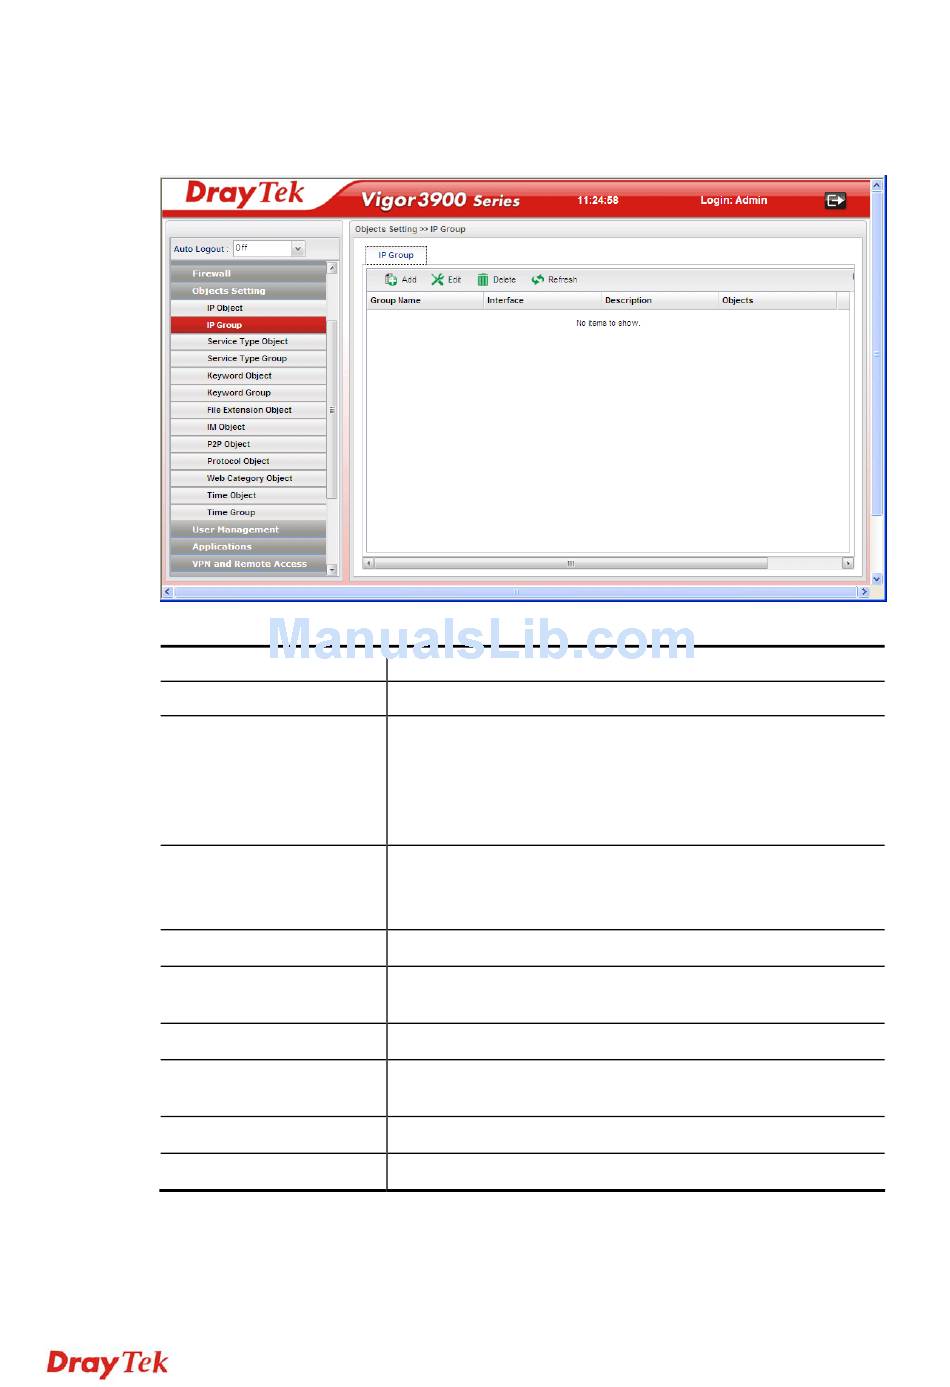Image resolution: width=950 pixels, height=1387 pixels.
Task: Click browser vertical scrollbar down arrow
Action: 877,579
